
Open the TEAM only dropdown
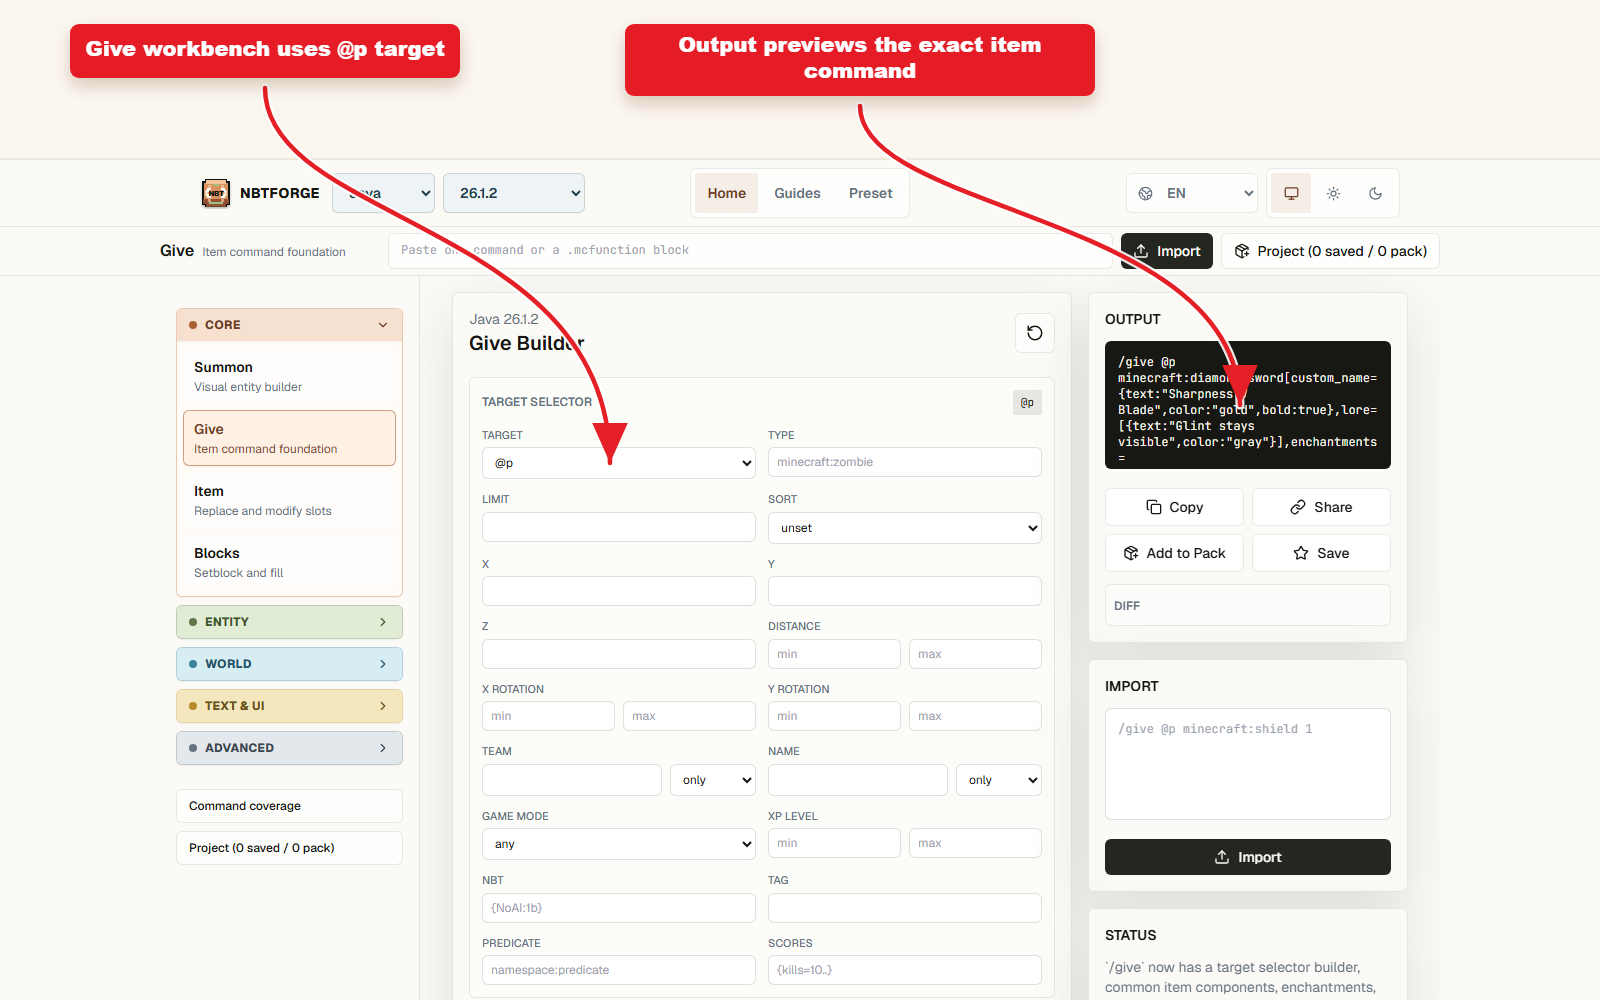pos(712,780)
